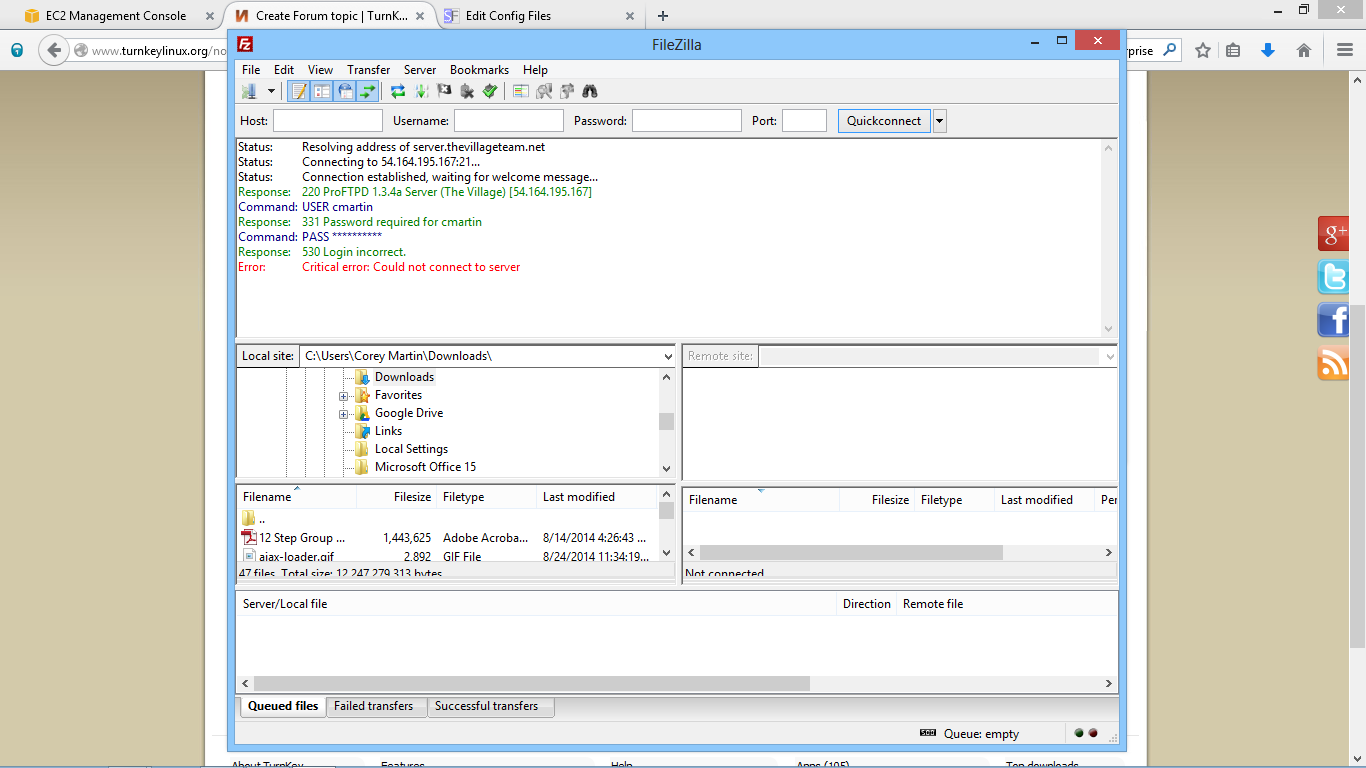
Task: Expand the Google Drive tree folder
Action: click(x=344, y=414)
